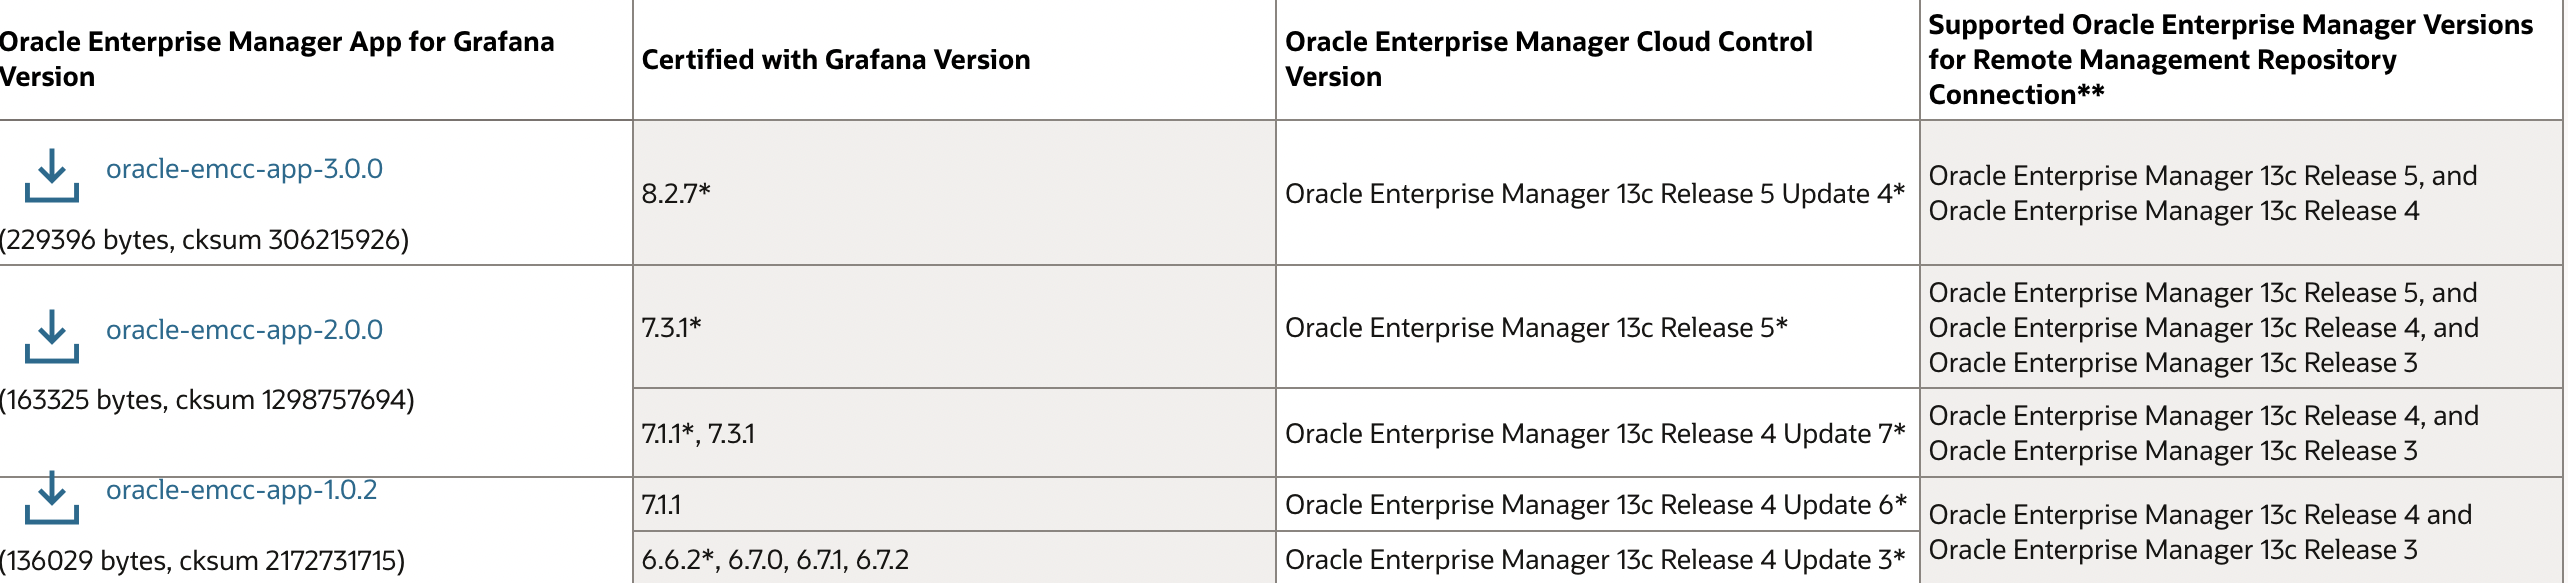
Task: Click the download icon for oracle-emcc-app-3.0.0
Action: point(52,176)
